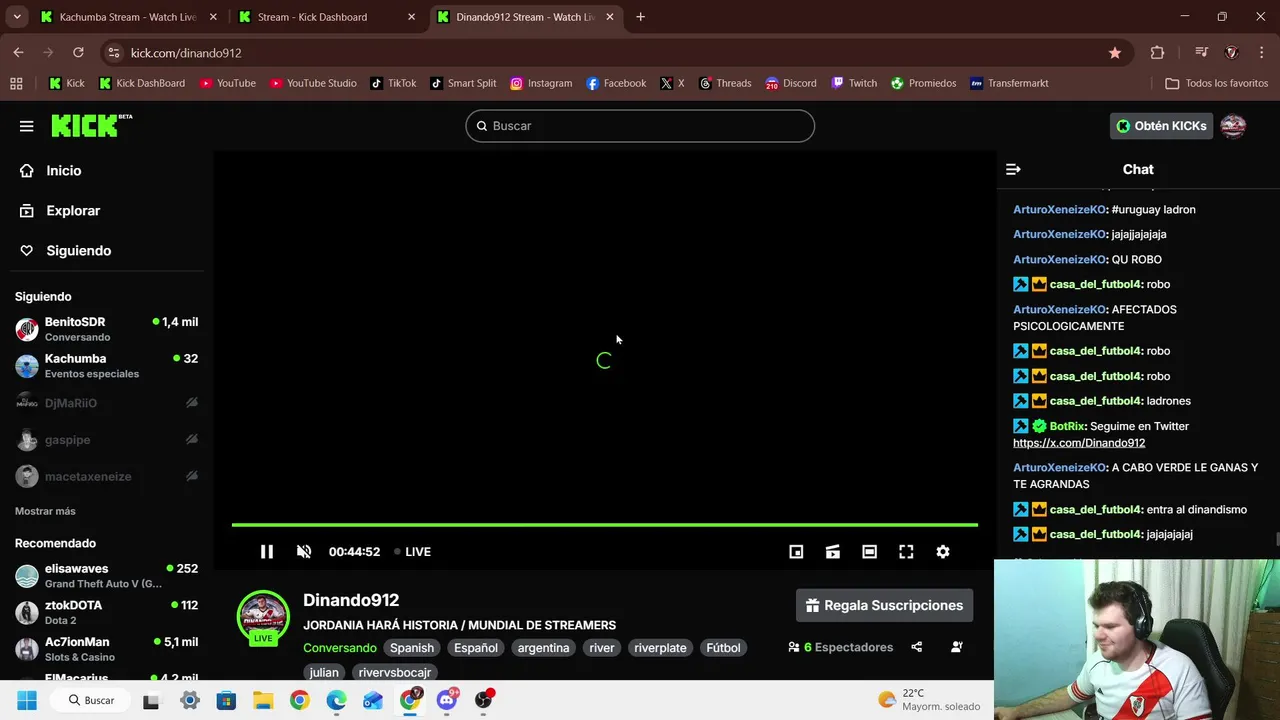Open Ac7ionMan recommended channel

pyautogui.click(x=107, y=650)
